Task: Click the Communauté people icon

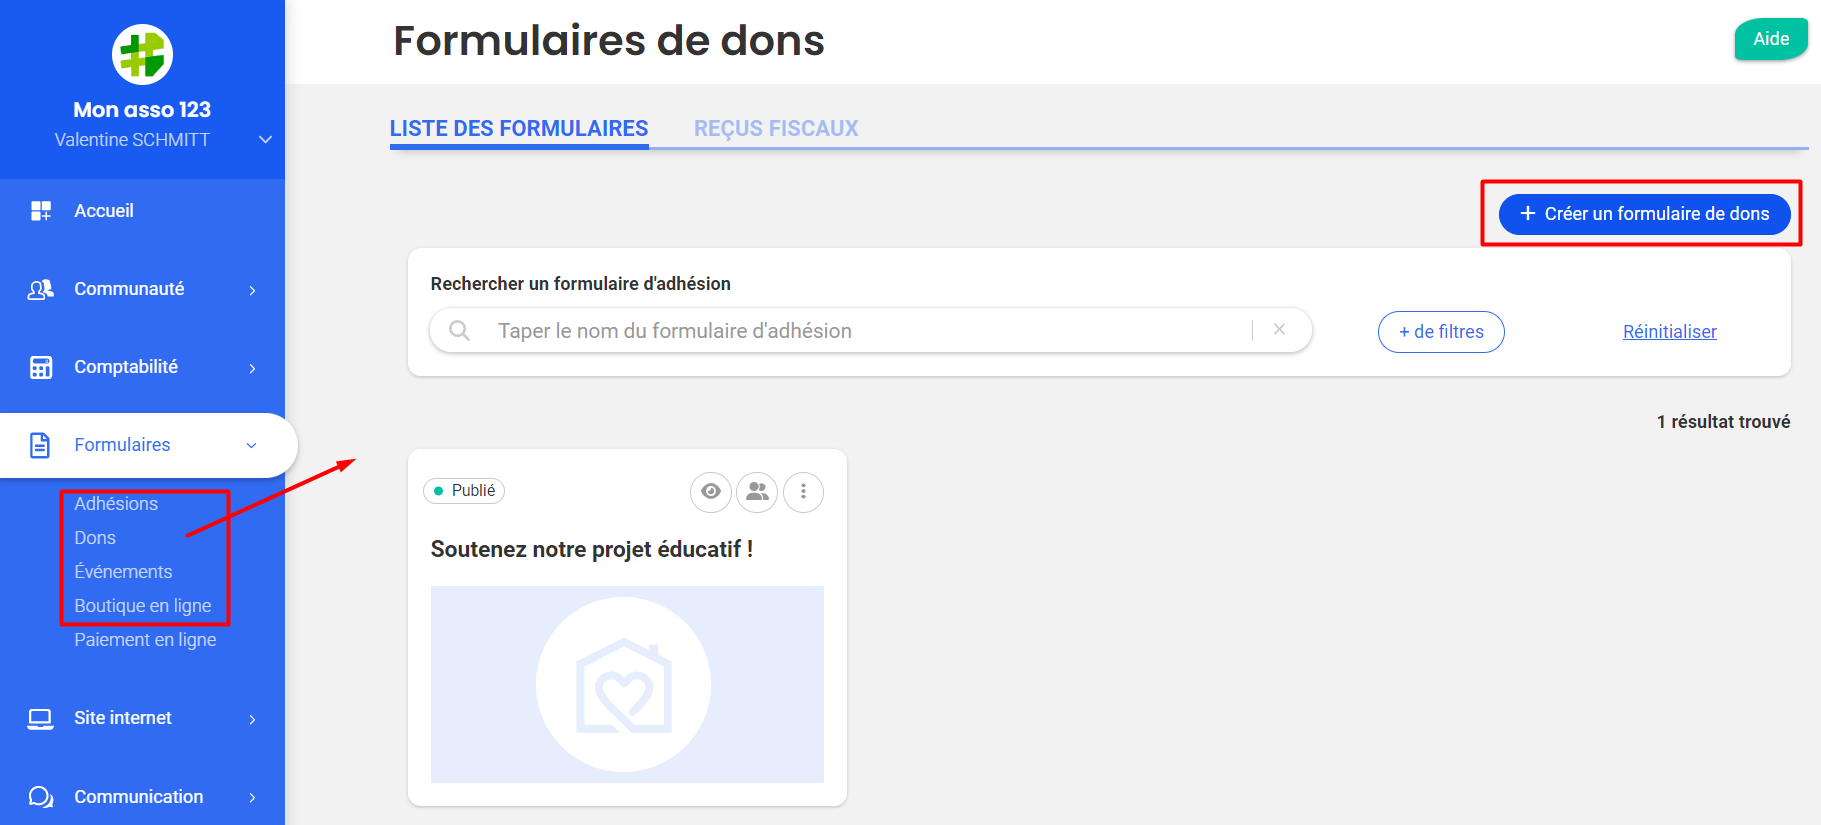Action: pyautogui.click(x=41, y=289)
